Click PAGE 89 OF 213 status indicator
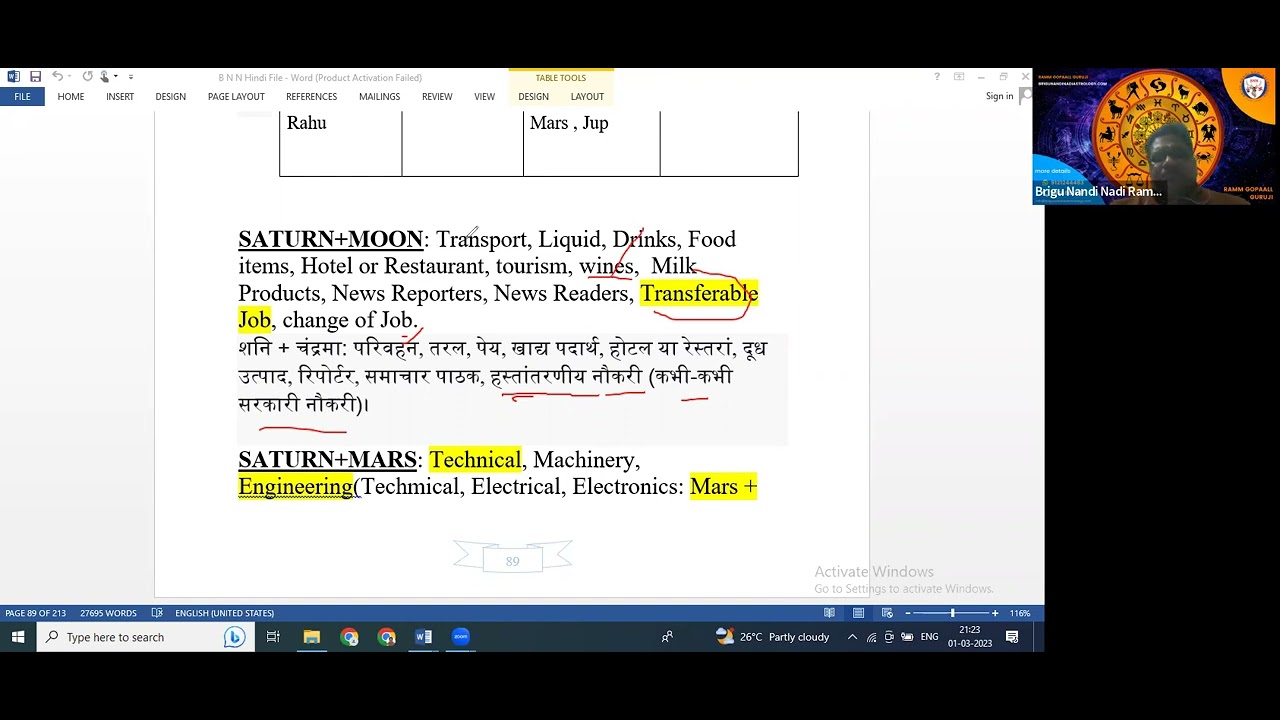Image resolution: width=1280 pixels, height=720 pixels. [35, 613]
